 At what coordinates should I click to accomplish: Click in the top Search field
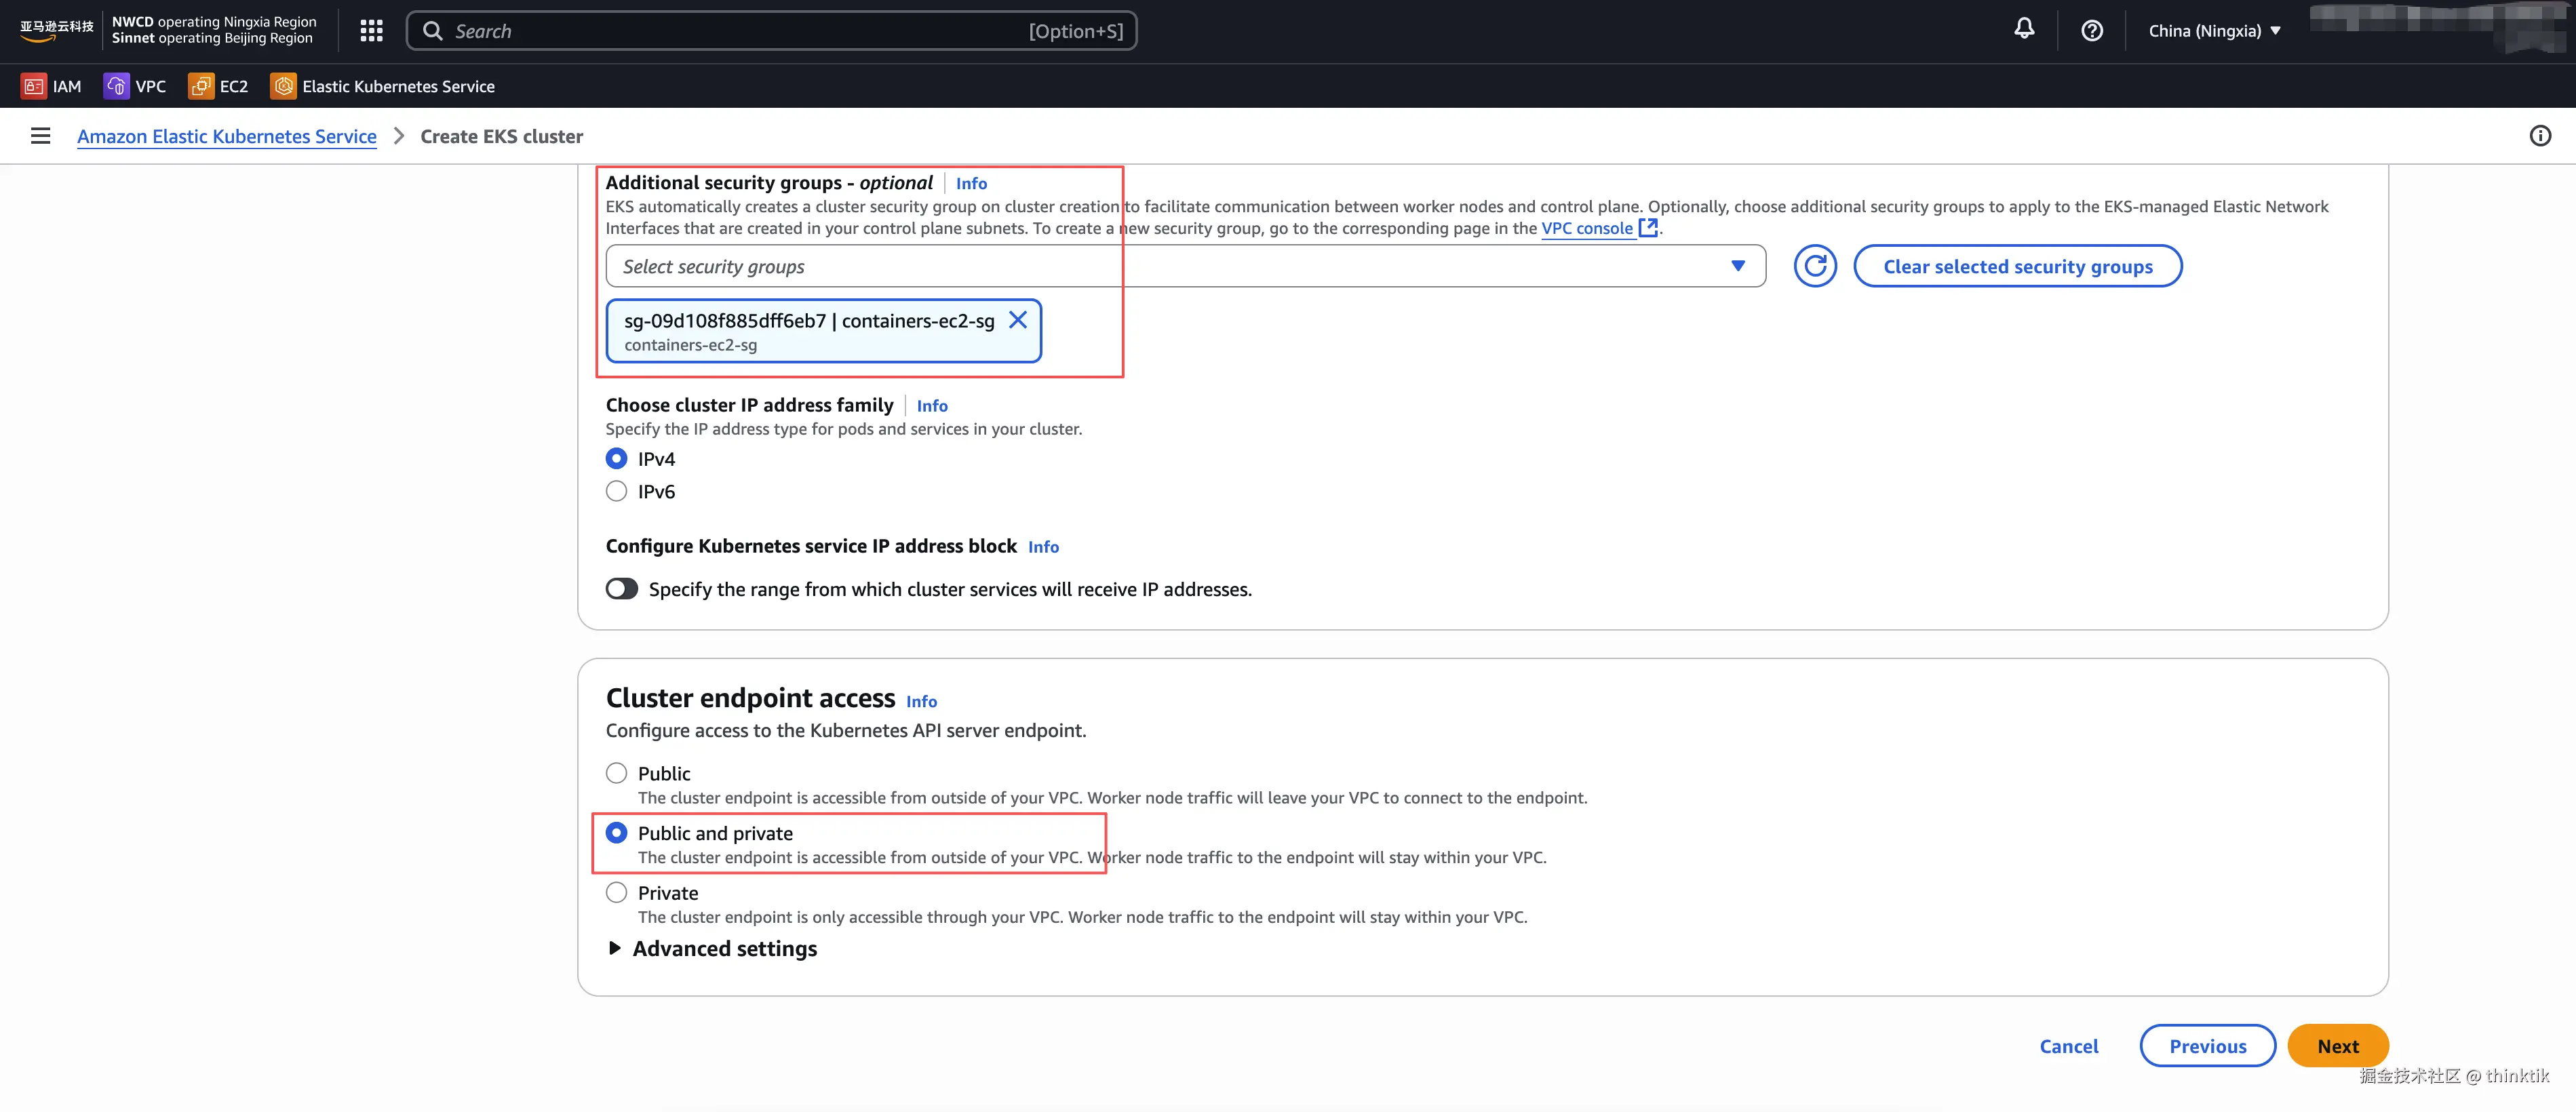[x=740, y=31]
